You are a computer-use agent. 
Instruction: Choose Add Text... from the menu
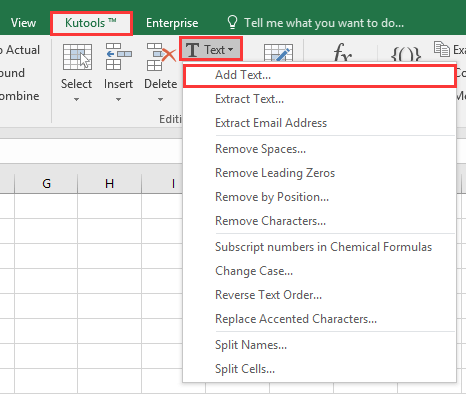pyautogui.click(x=320, y=75)
